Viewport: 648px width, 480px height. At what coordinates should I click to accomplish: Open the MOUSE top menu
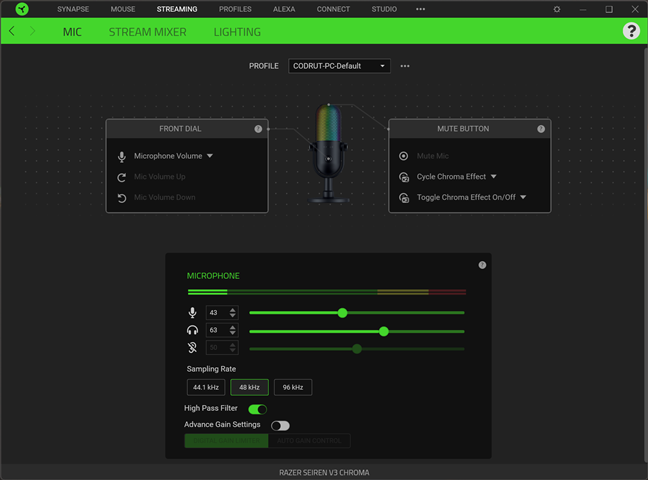(x=123, y=9)
